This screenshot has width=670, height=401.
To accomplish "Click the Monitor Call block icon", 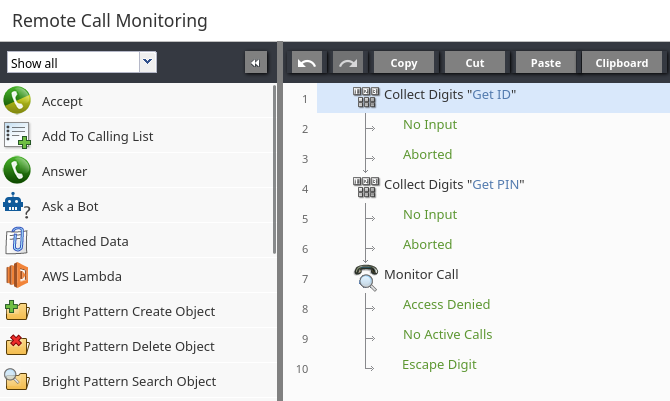I will pos(366,278).
